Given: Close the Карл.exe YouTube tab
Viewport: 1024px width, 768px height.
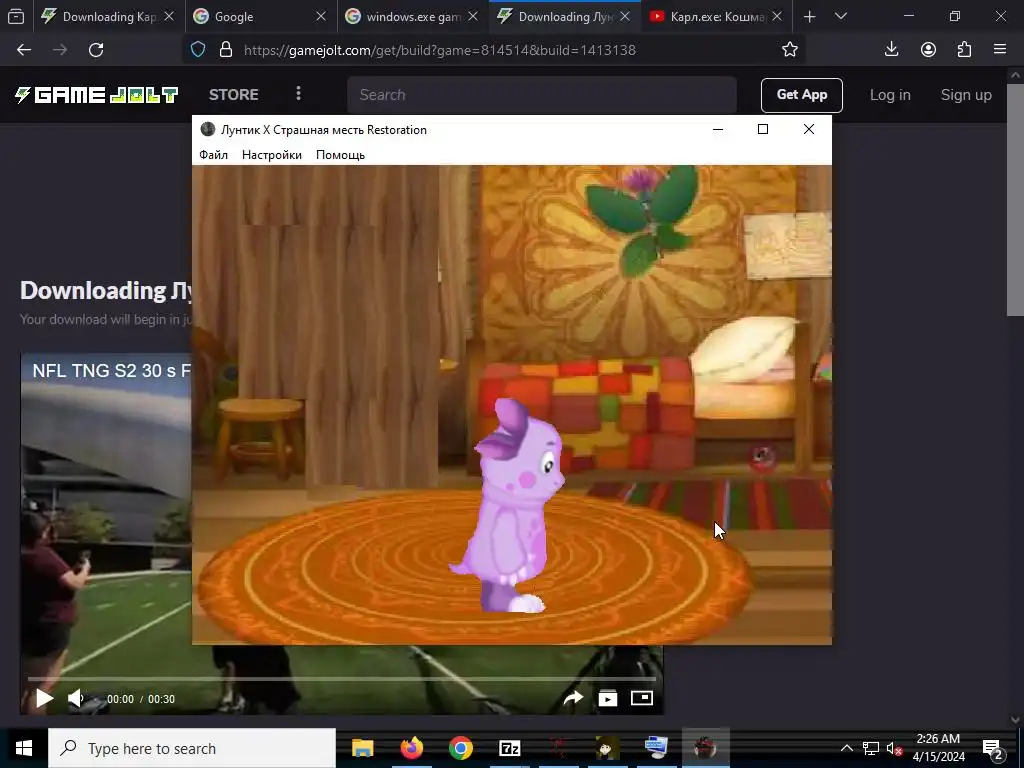Looking at the screenshot, I should (x=776, y=16).
